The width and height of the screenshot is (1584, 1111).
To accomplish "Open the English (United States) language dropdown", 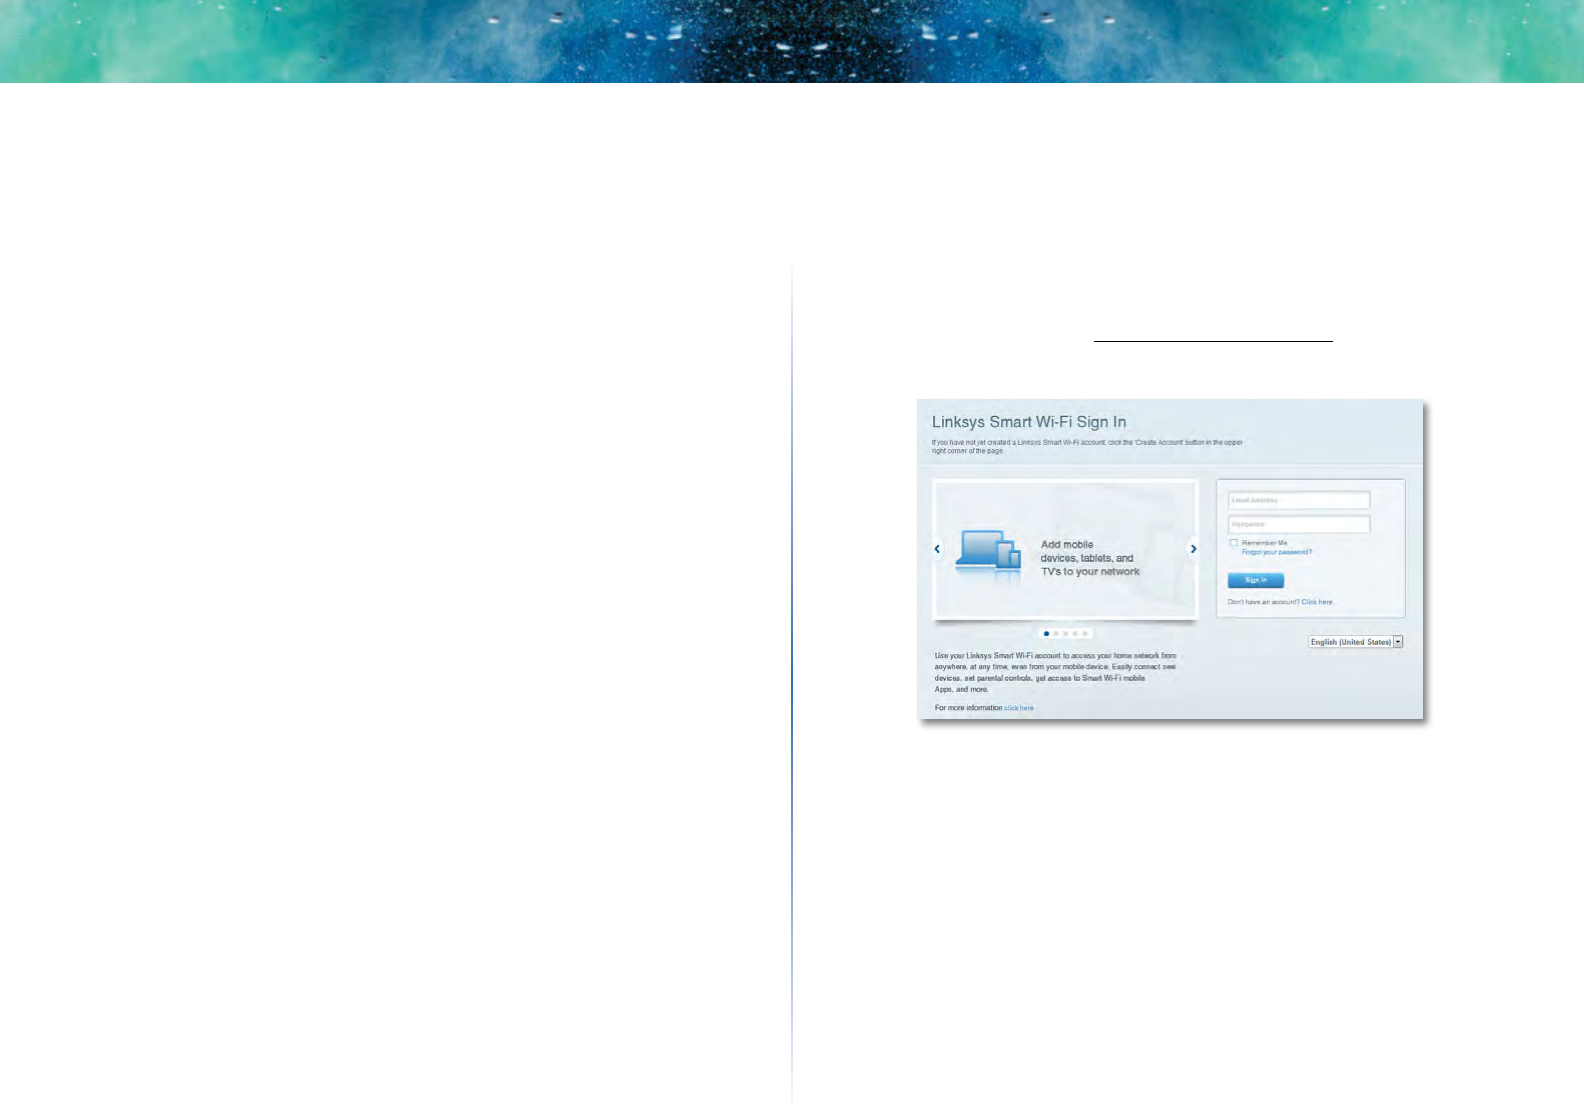I will click(x=1356, y=642).
